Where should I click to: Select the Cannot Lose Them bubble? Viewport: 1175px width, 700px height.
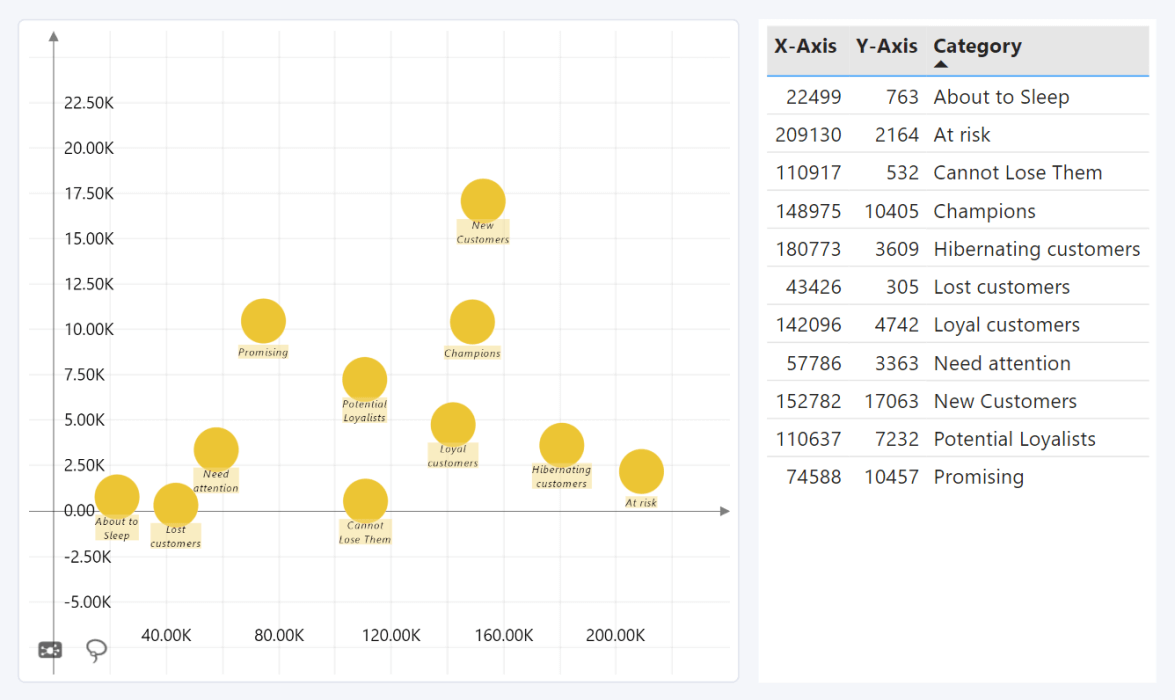coord(365,501)
